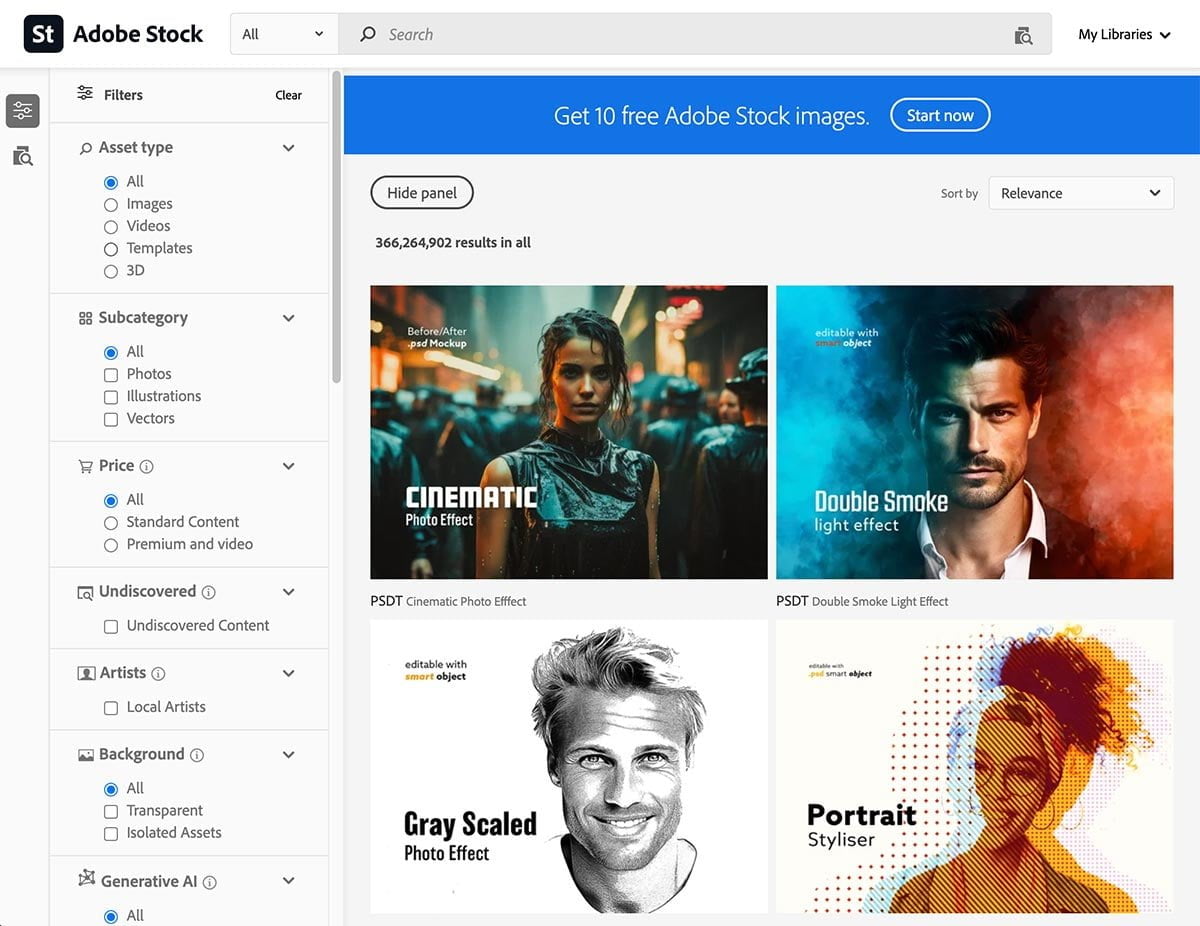Check the Photos subcategory box
Image resolution: width=1200 pixels, height=926 pixels.
(111, 374)
